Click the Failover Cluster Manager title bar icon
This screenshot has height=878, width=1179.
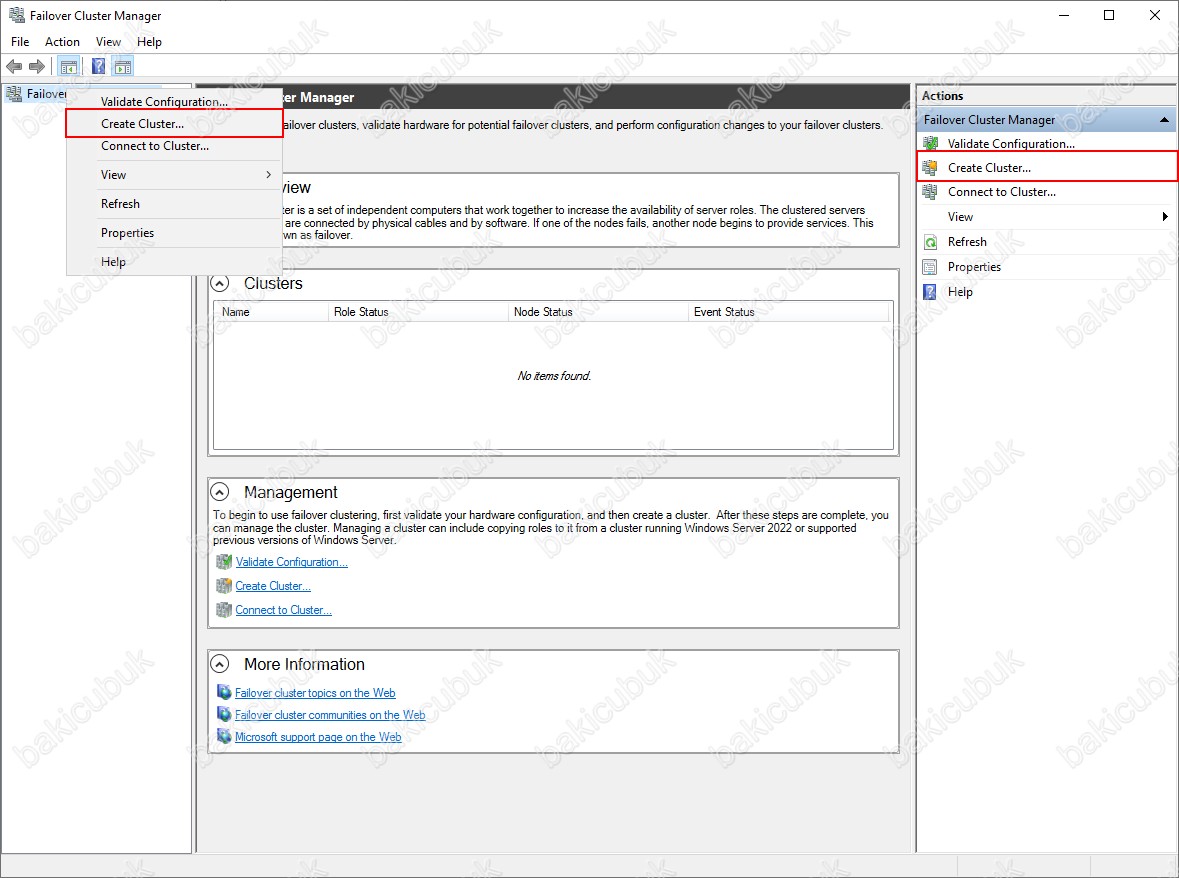[16, 15]
